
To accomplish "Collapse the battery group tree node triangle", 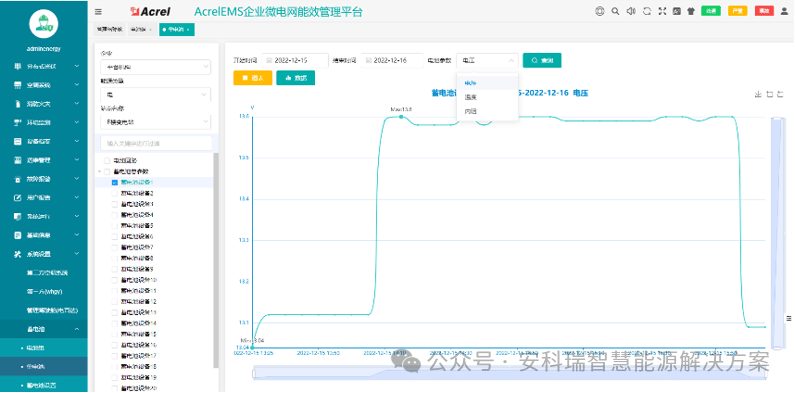I will click(x=100, y=171).
